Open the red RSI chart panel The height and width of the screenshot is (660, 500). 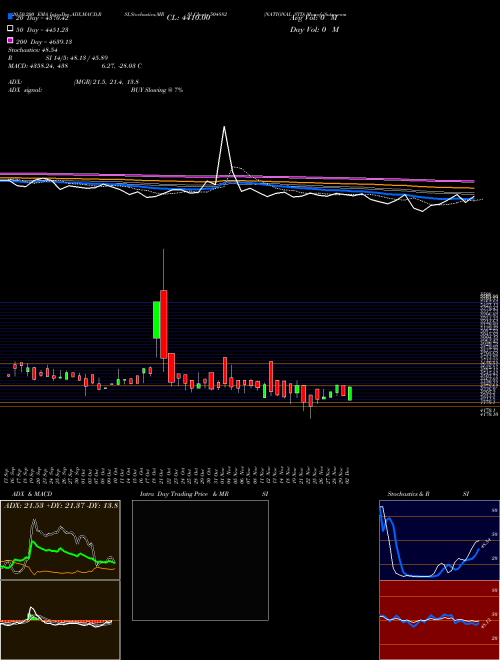point(439,620)
